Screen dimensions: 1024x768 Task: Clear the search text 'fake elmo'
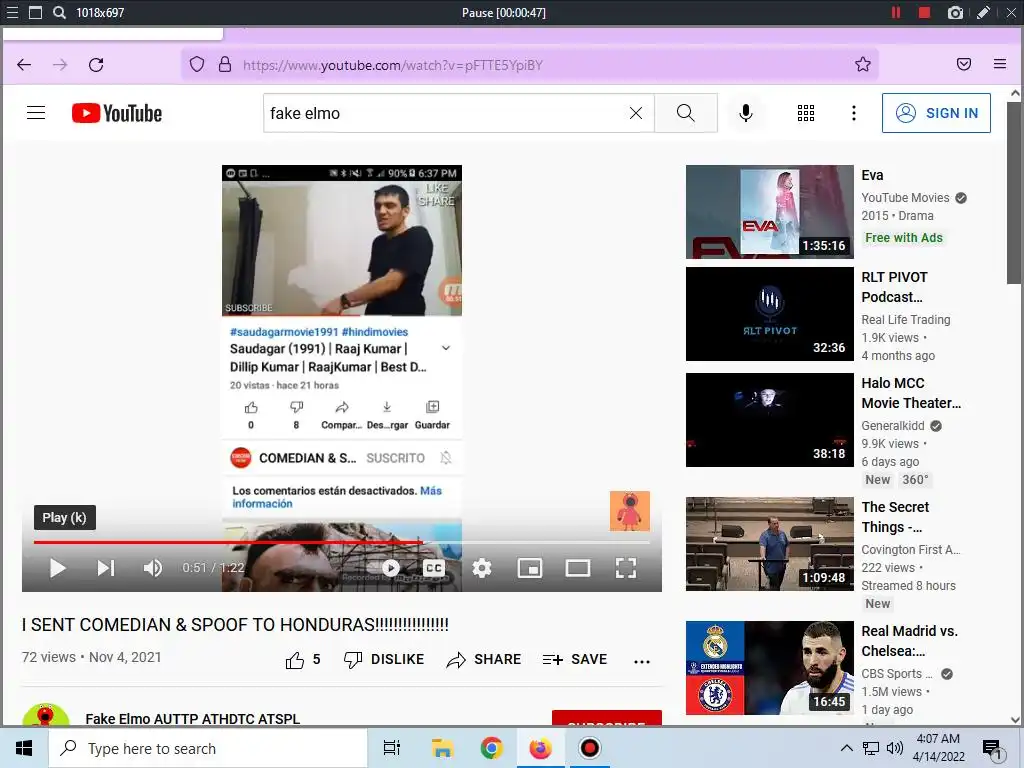point(635,113)
